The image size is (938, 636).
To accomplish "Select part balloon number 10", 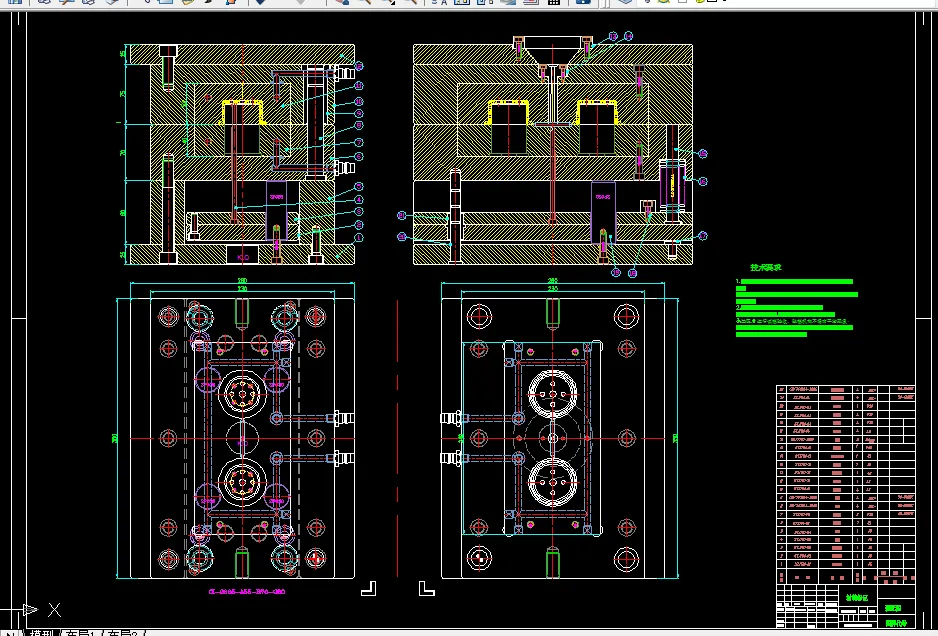I will click(359, 102).
